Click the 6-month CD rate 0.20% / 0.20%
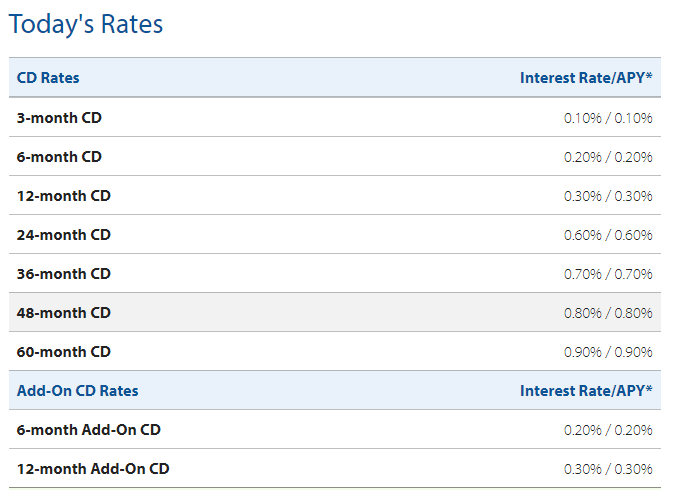This screenshot has height=490, width=675. [608, 157]
